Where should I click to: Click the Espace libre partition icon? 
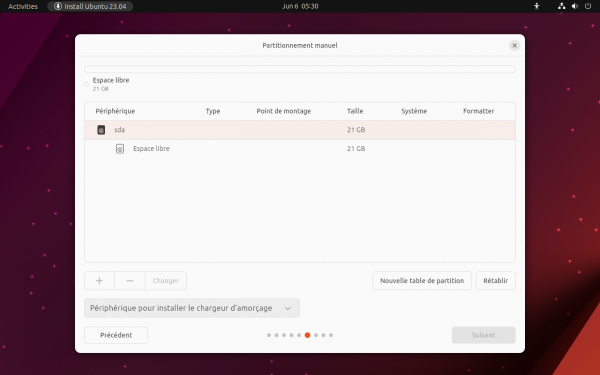click(120, 148)
